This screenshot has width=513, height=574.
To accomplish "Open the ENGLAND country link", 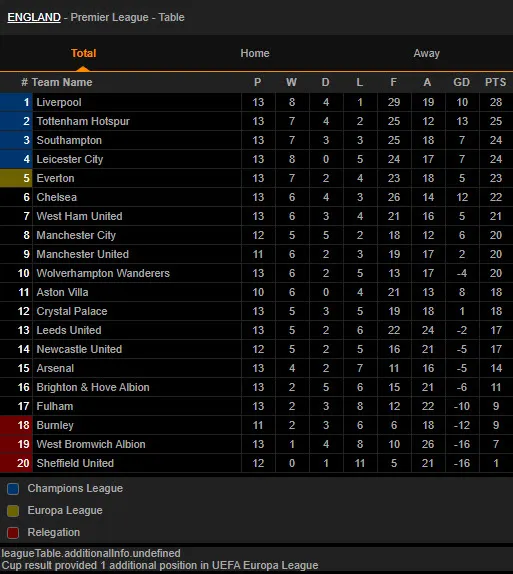I will pyautogui.click(x=34, y=17).
